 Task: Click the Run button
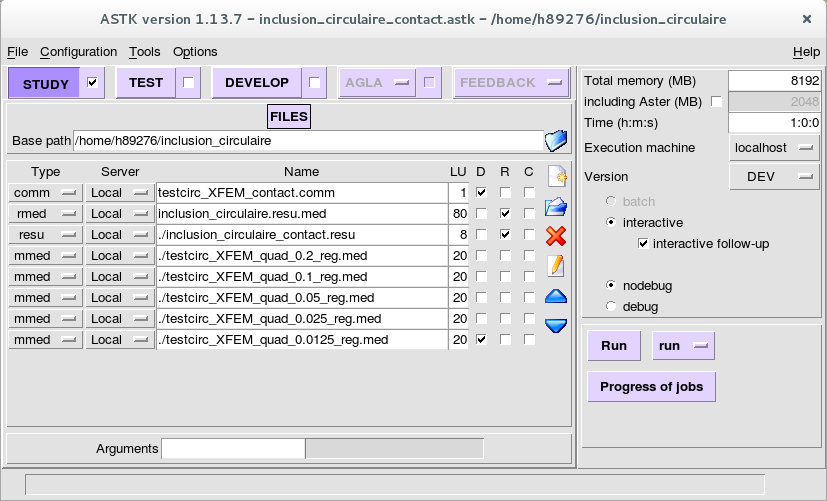pyautogui.click(x=614, y=346)
